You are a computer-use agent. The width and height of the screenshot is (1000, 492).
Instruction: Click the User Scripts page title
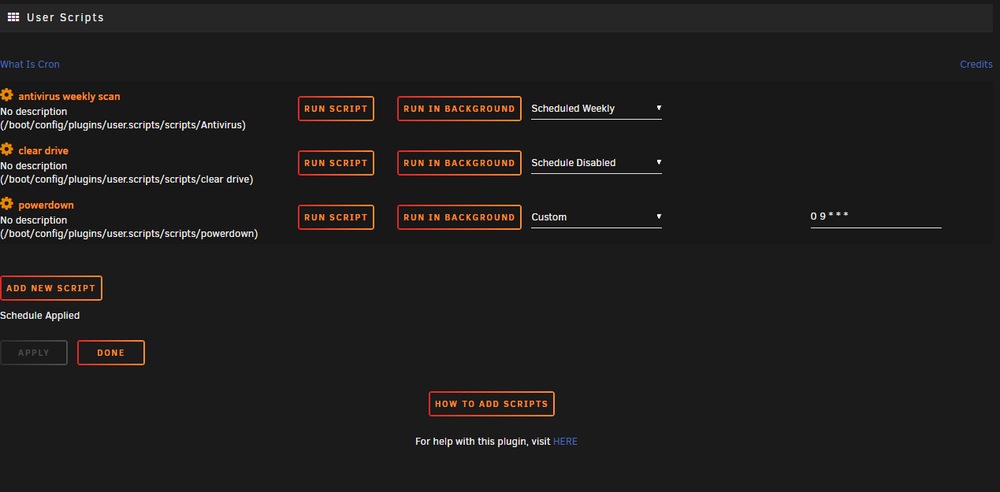(x=65, y=18)
